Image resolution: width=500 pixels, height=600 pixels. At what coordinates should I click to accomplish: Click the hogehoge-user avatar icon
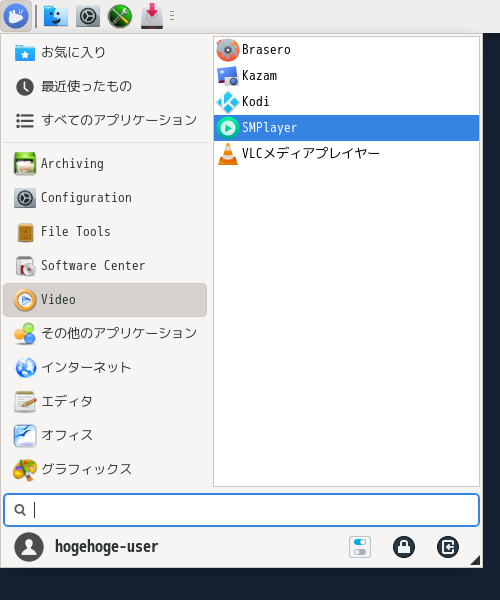(29, 547)
